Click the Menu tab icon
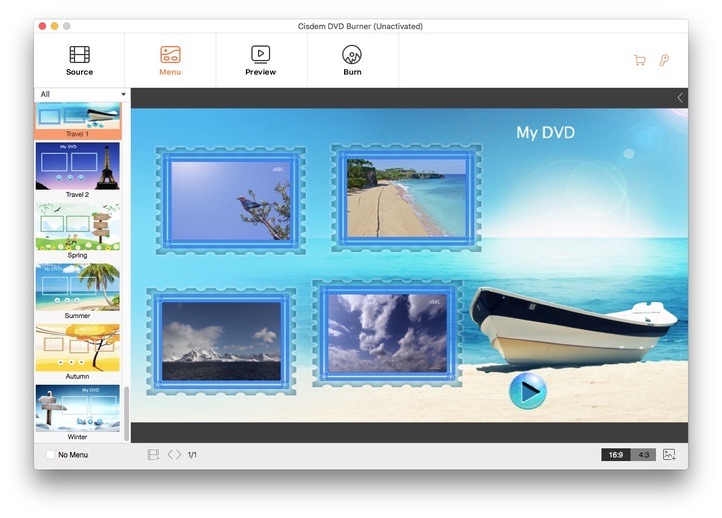 pos(170,54)
